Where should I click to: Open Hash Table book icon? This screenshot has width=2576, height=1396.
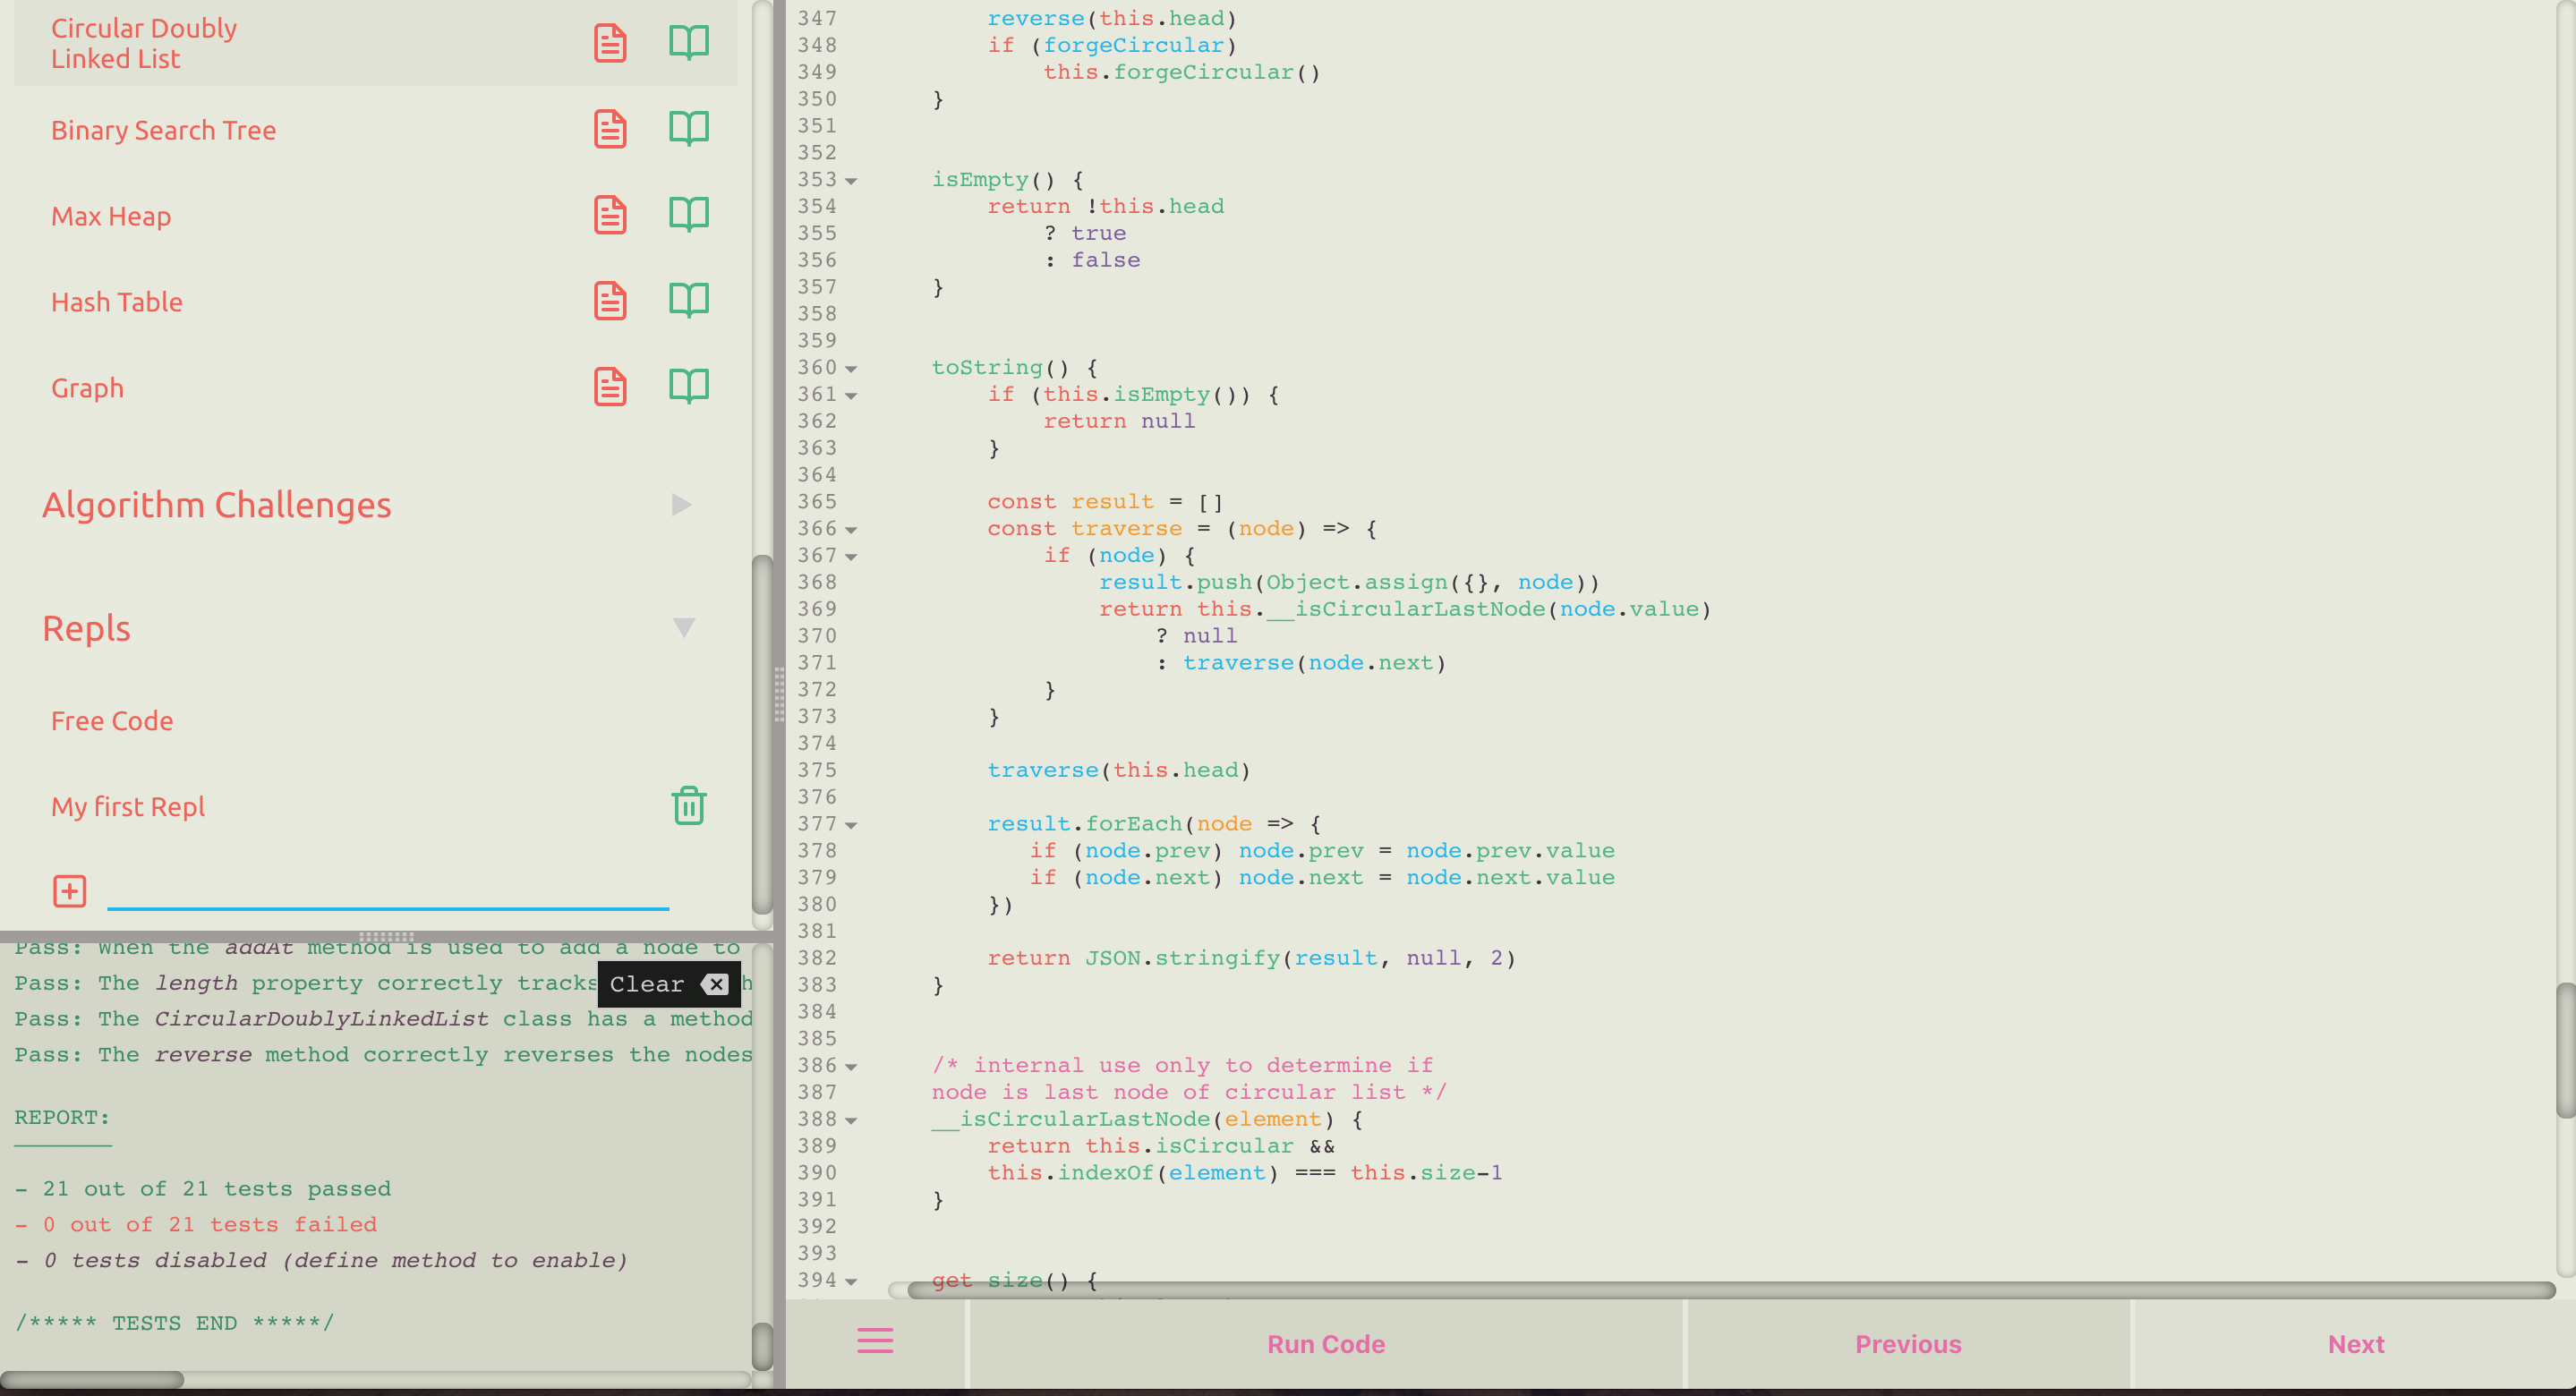click(x=689, y=301)
